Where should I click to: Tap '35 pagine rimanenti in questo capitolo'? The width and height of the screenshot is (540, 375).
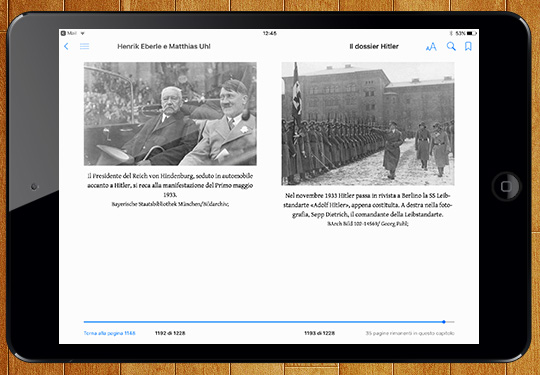(x=410, y=333)
